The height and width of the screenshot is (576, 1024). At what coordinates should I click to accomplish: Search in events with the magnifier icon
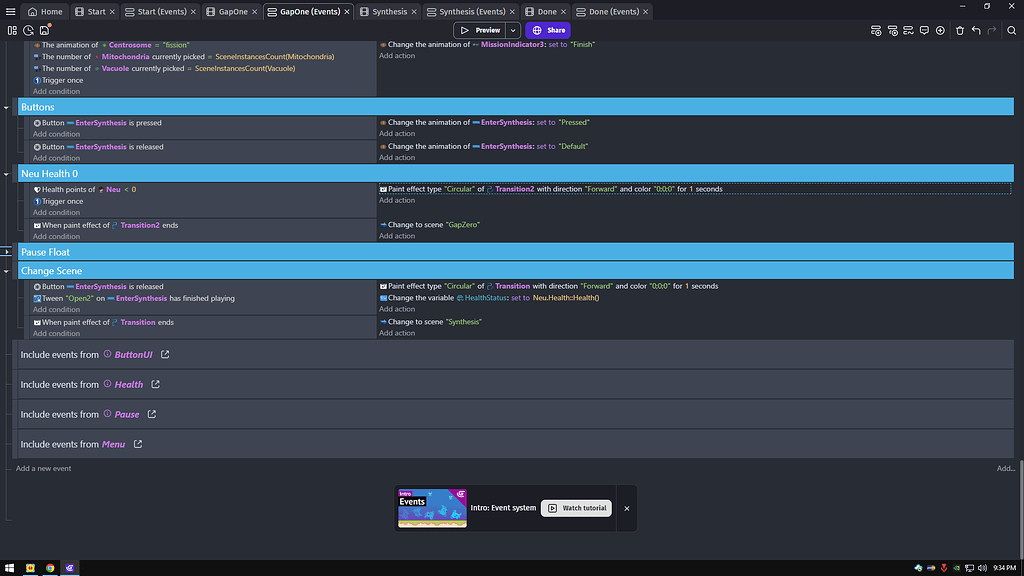1011,30
